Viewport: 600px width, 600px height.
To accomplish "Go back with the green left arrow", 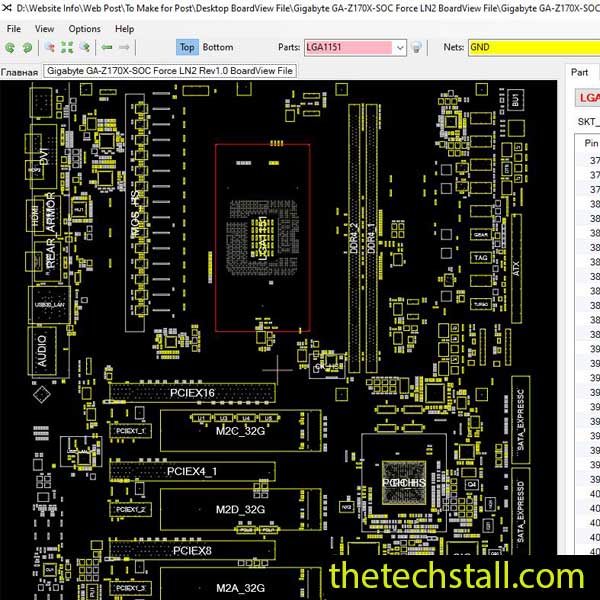I will pos(107,47).
